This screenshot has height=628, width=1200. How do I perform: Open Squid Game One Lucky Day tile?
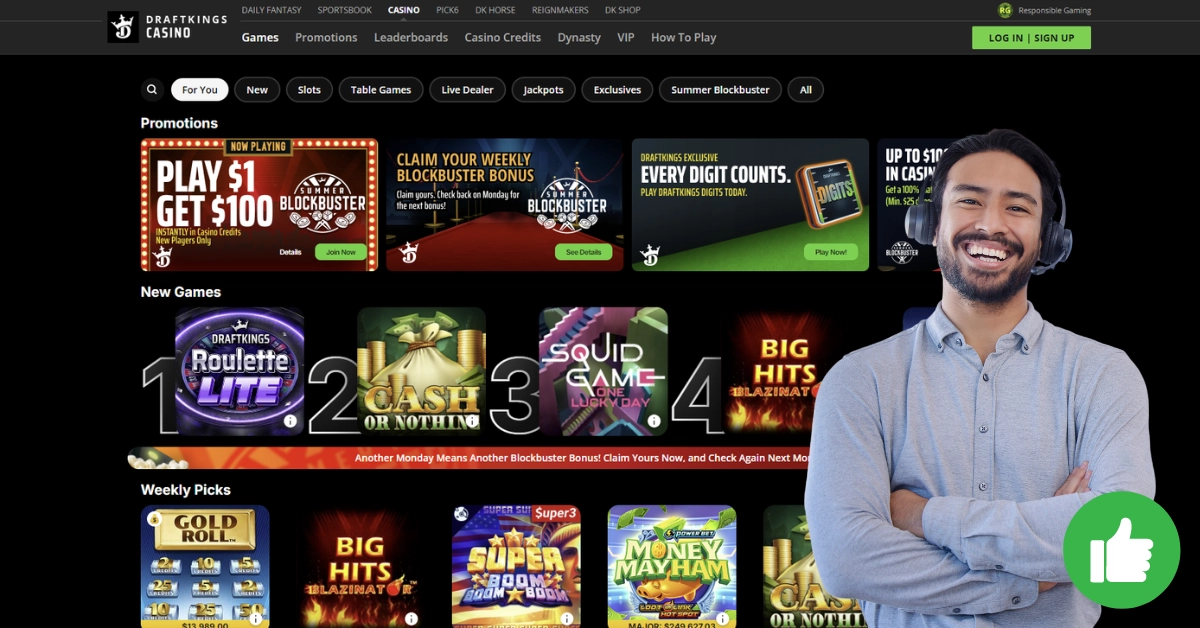pos(604,371)
